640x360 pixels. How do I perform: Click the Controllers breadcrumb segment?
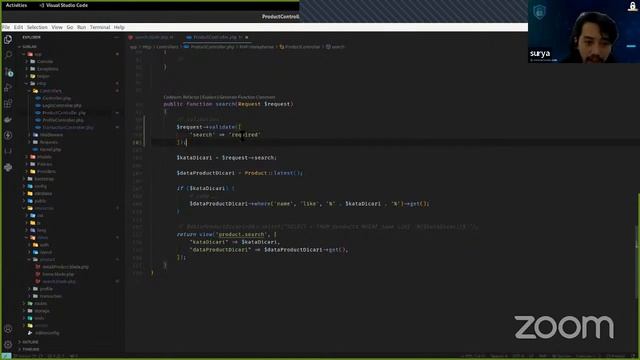168,47
